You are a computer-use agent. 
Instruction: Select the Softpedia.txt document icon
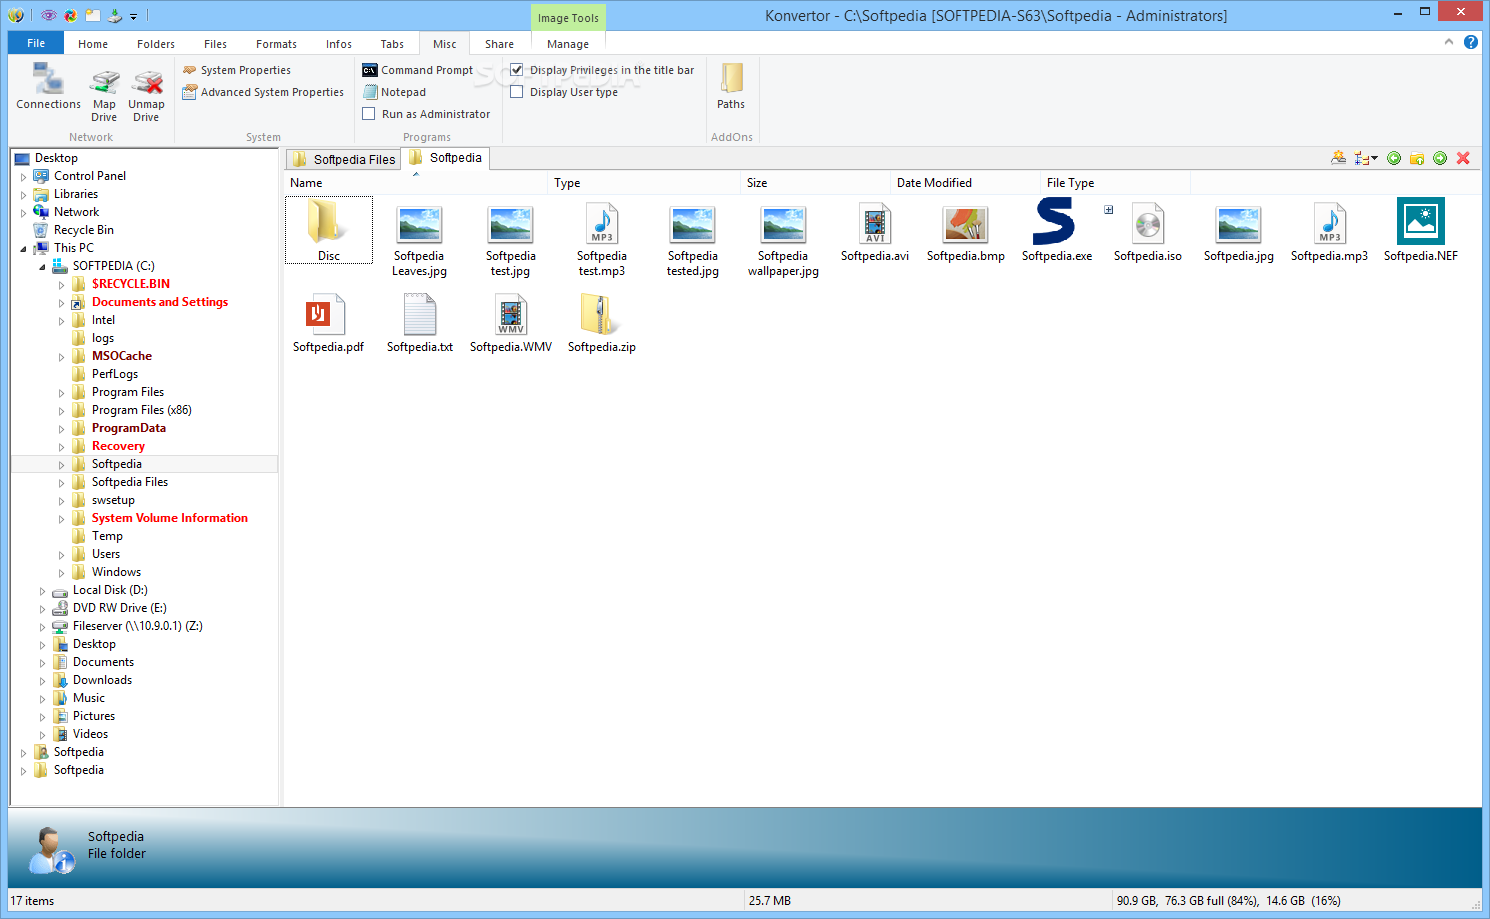420,314
